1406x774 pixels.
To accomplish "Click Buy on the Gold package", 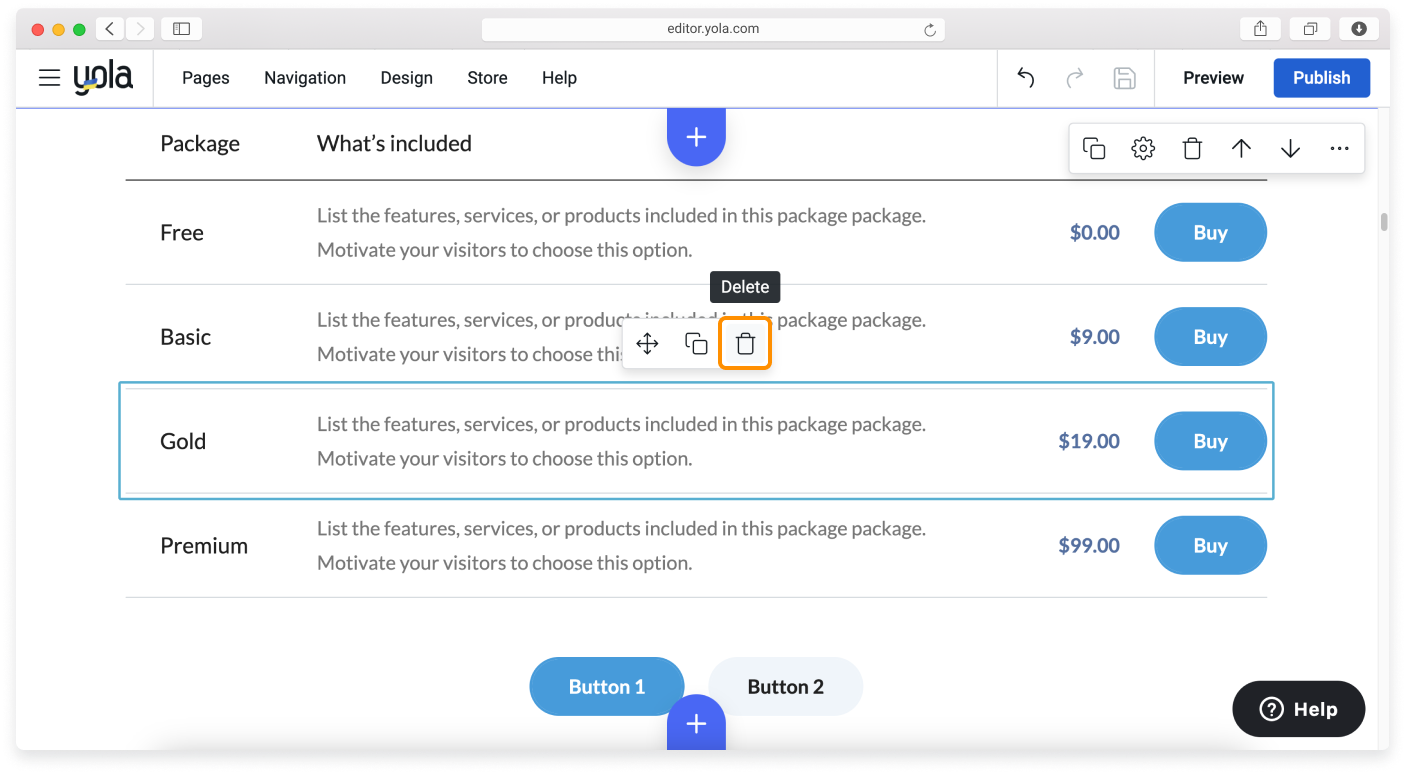I will tap(1210, 441).
